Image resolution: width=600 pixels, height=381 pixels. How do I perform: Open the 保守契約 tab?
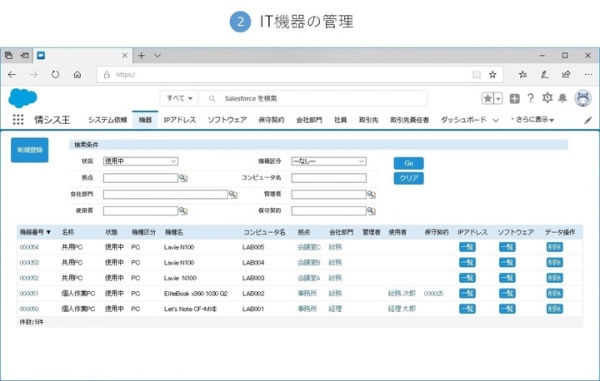click(x=271, y=120)
